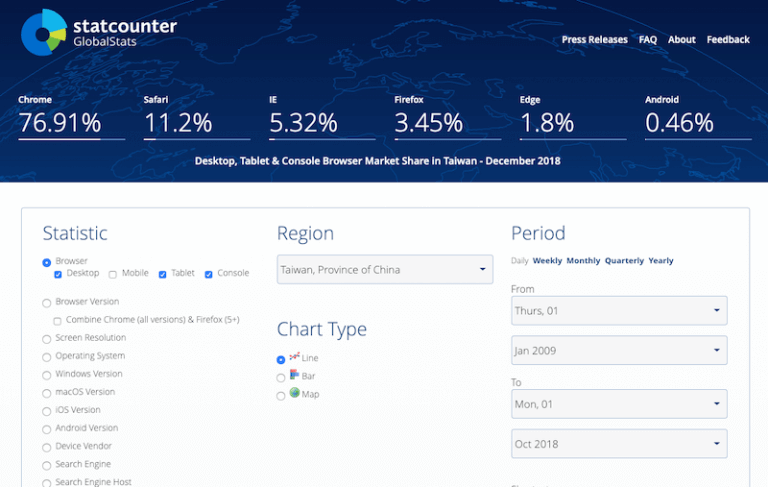
Task: Click the Browser Market Share in Taiwan subtitle
Action: click(x=378, y=161)
